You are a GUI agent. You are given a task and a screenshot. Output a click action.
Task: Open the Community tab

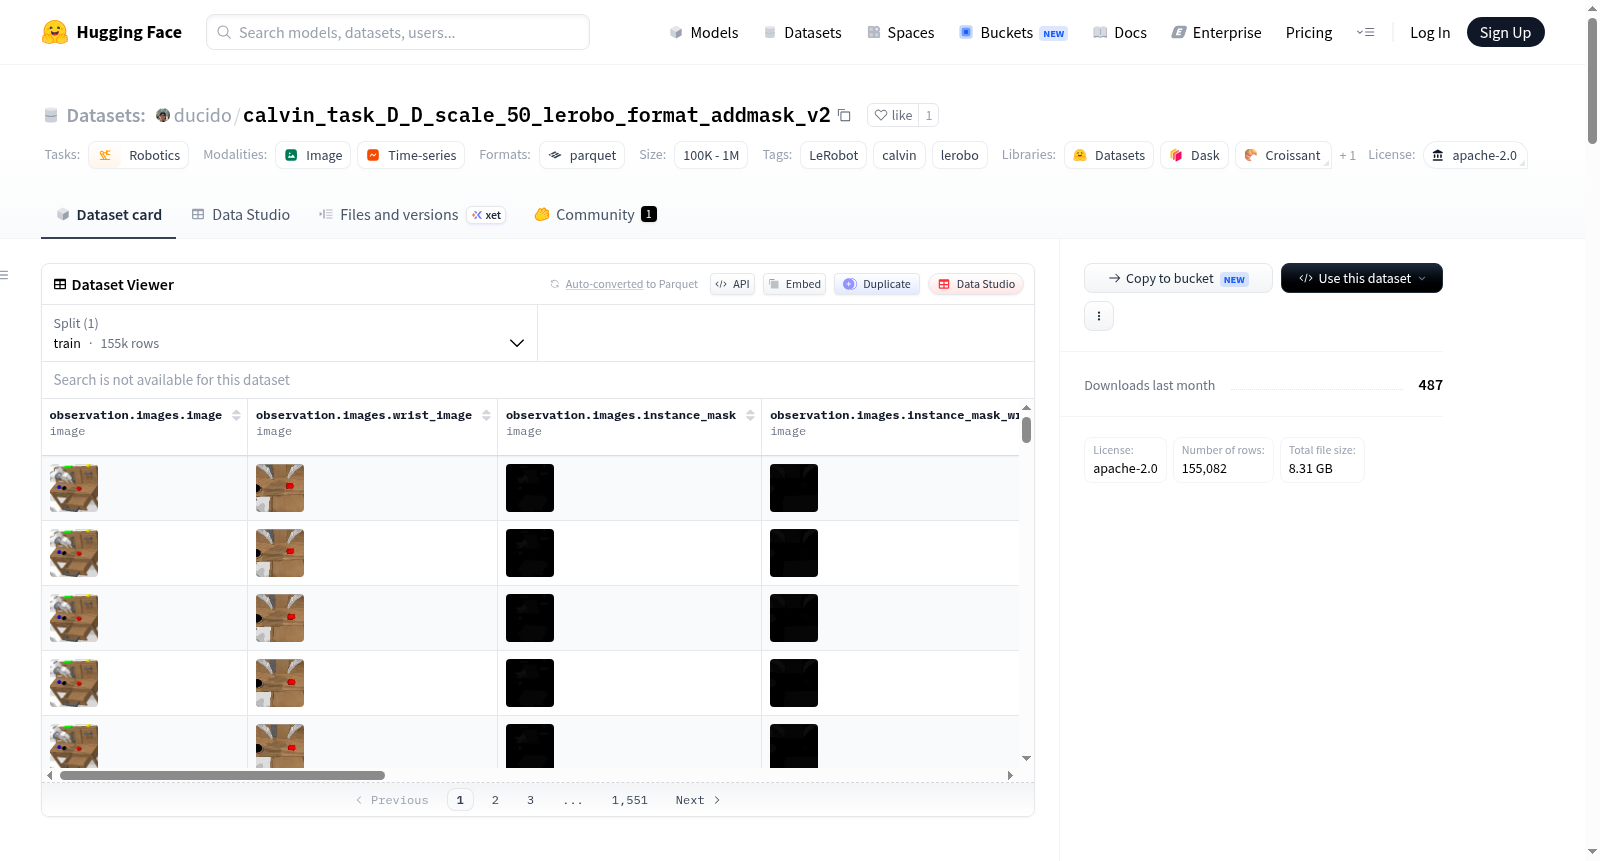point(595,215)
